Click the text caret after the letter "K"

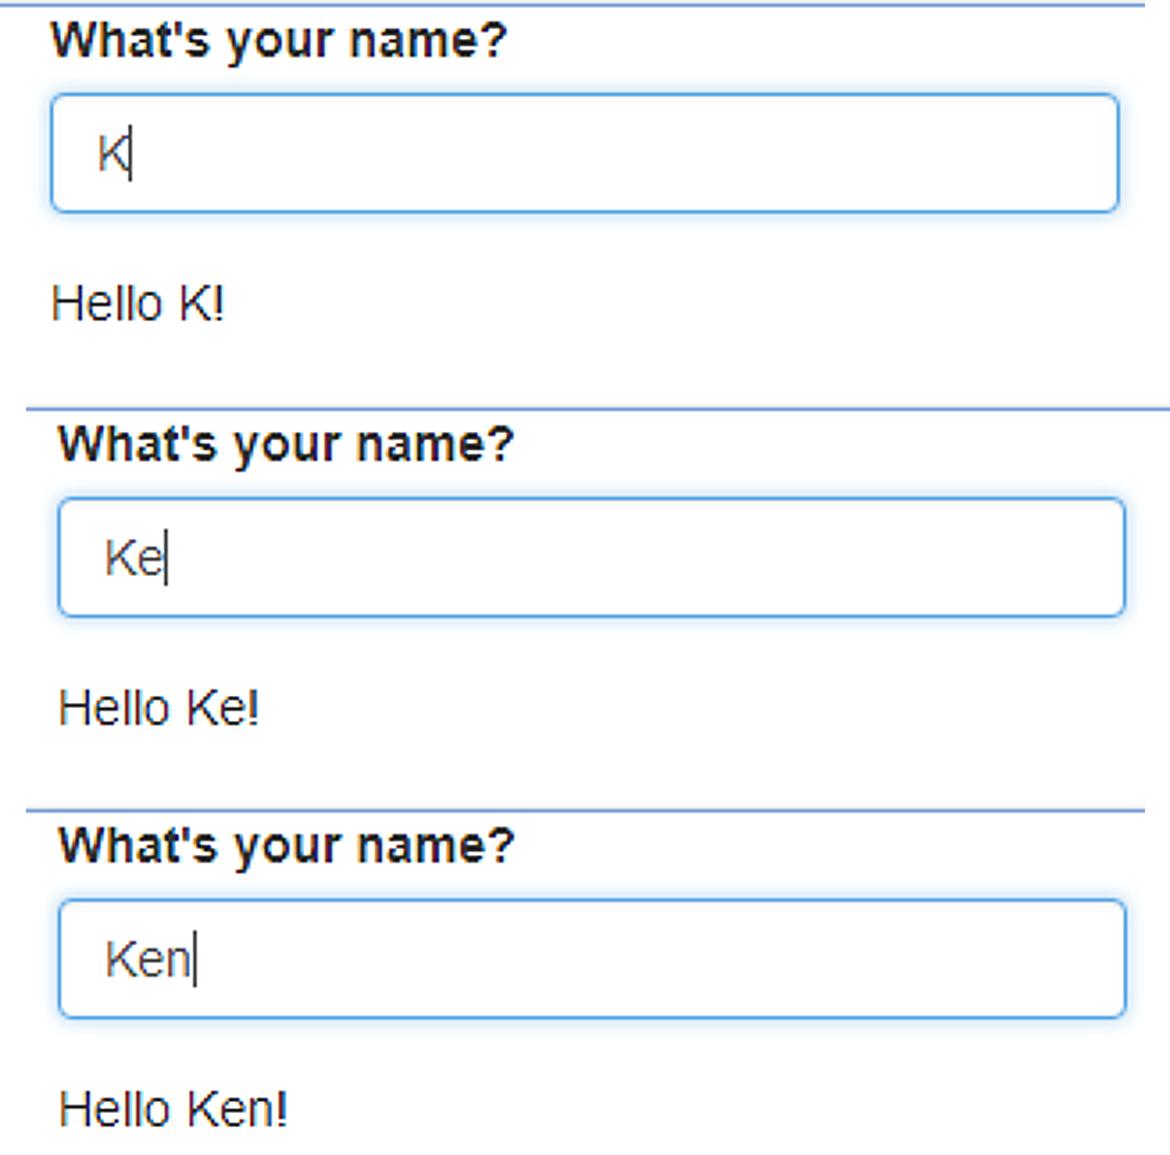(131, 153)
